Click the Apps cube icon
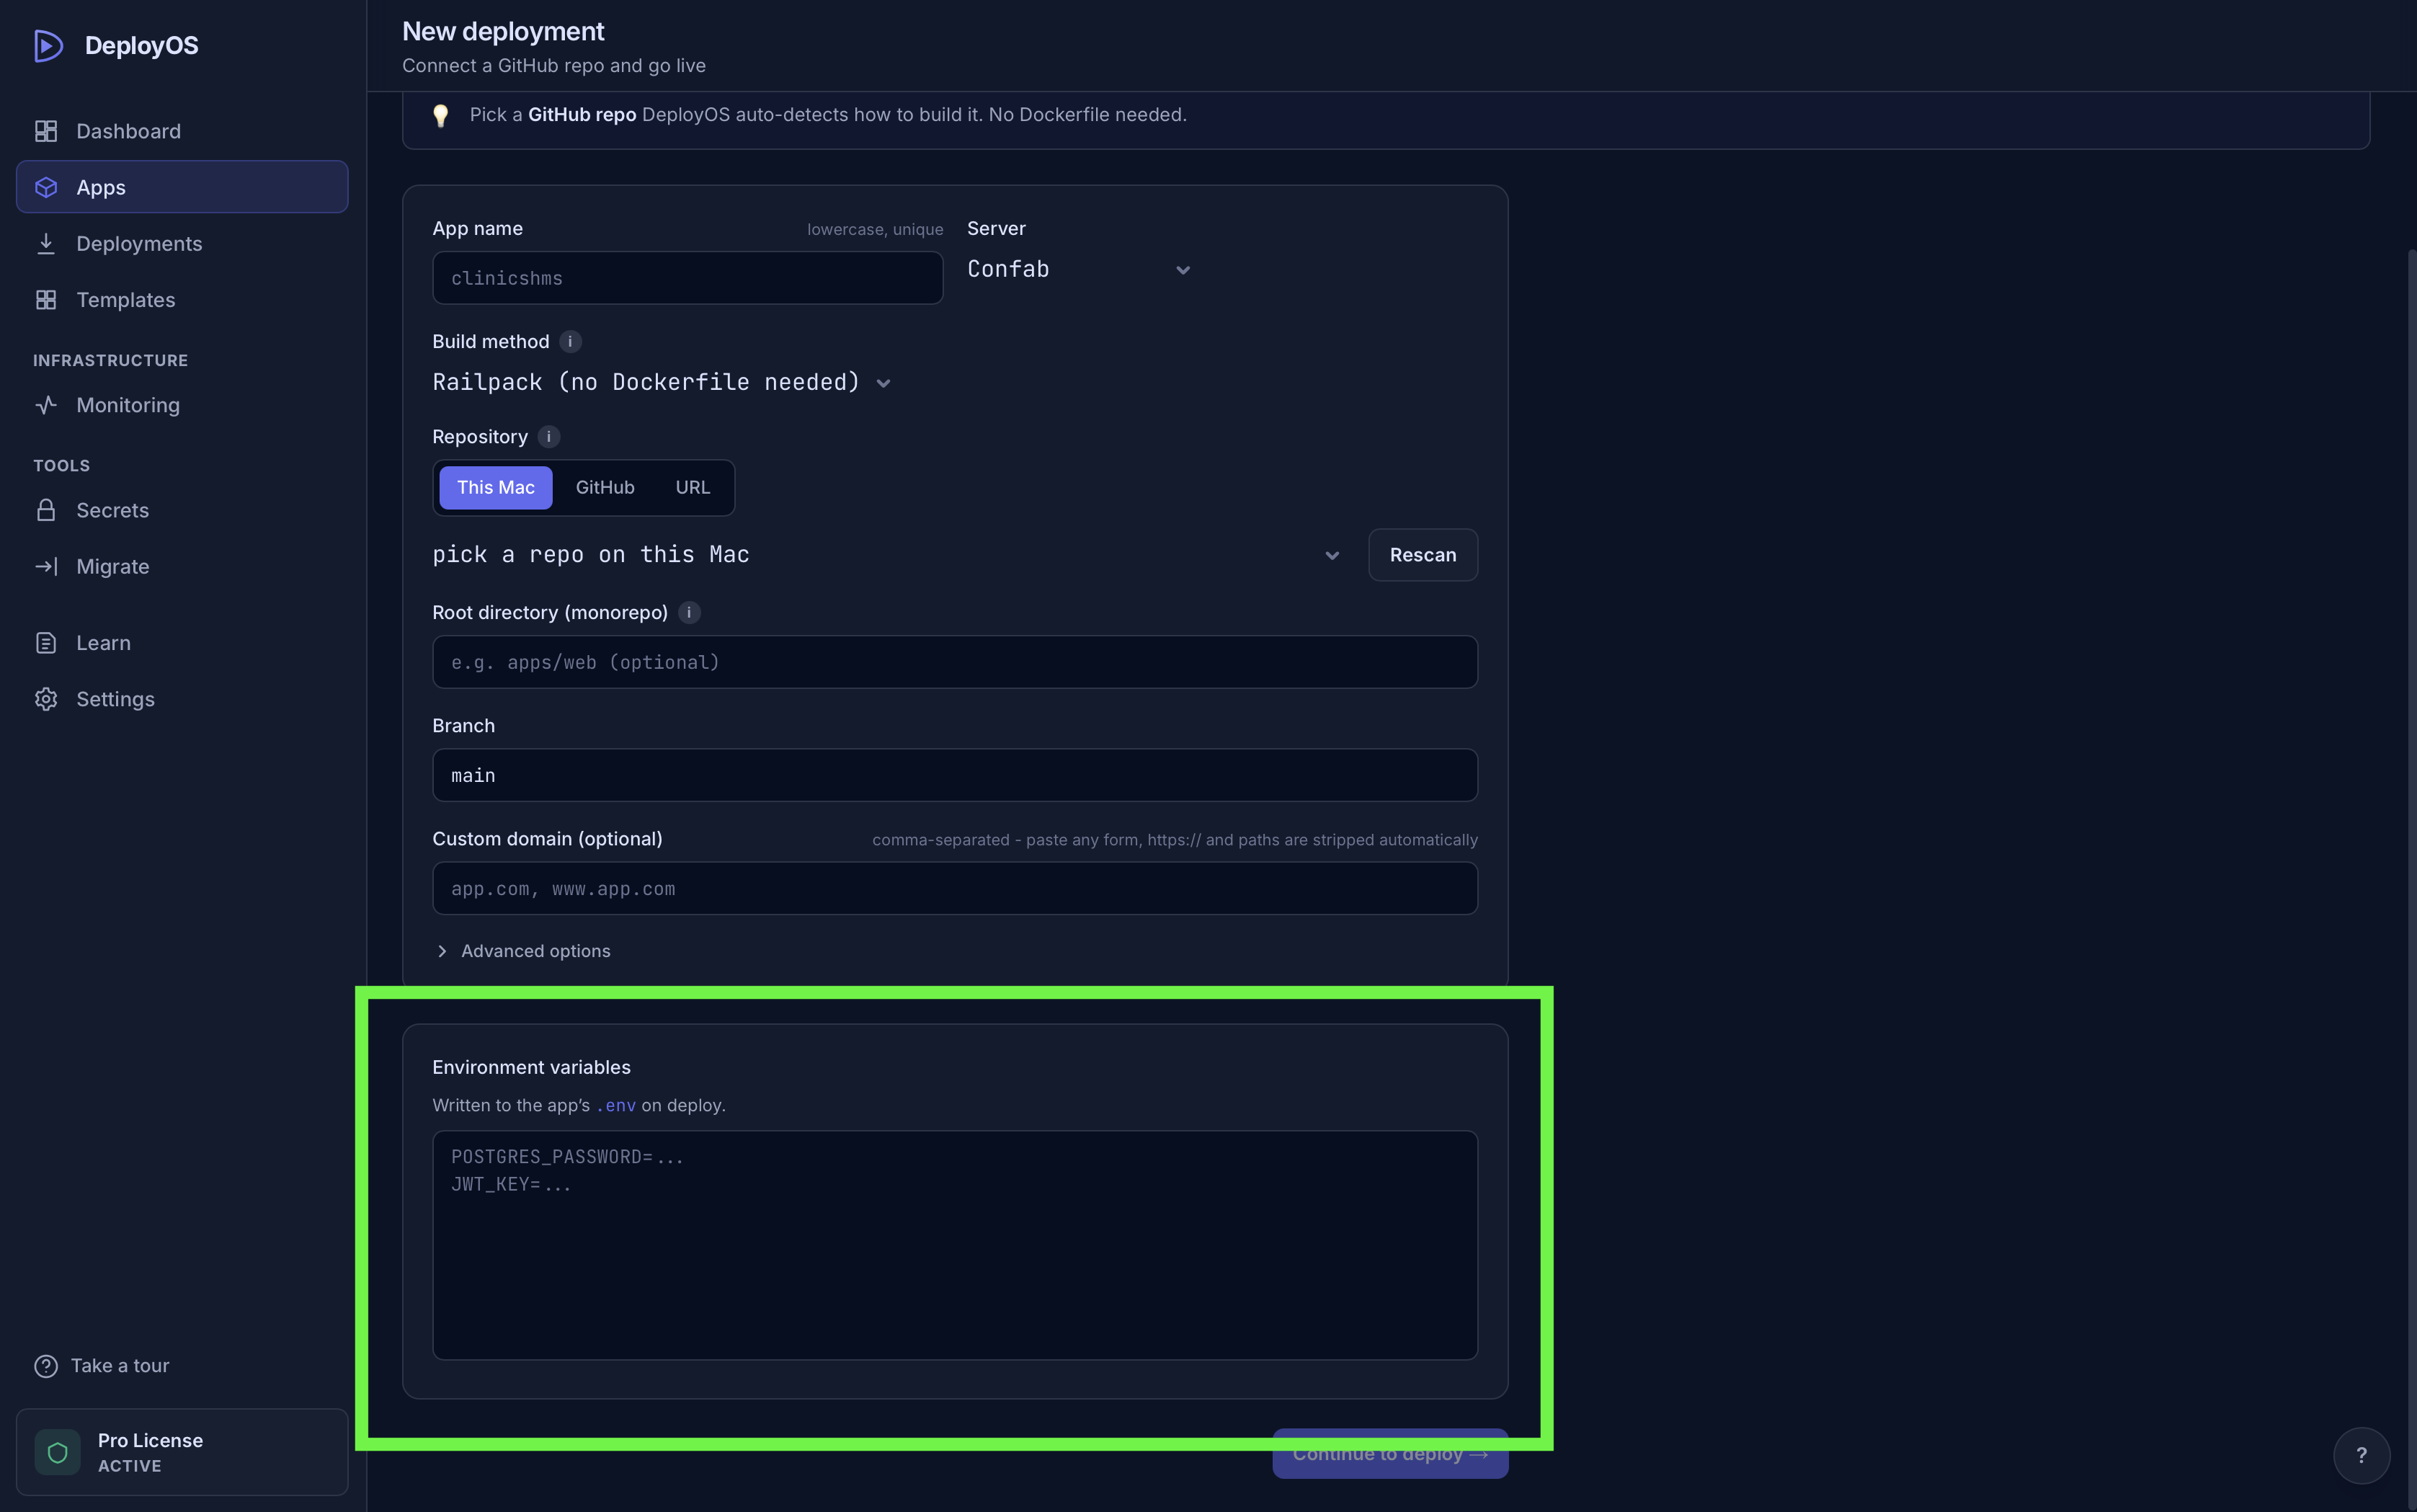Viewport: 2417px width, 1512px height. pos(46,187)
